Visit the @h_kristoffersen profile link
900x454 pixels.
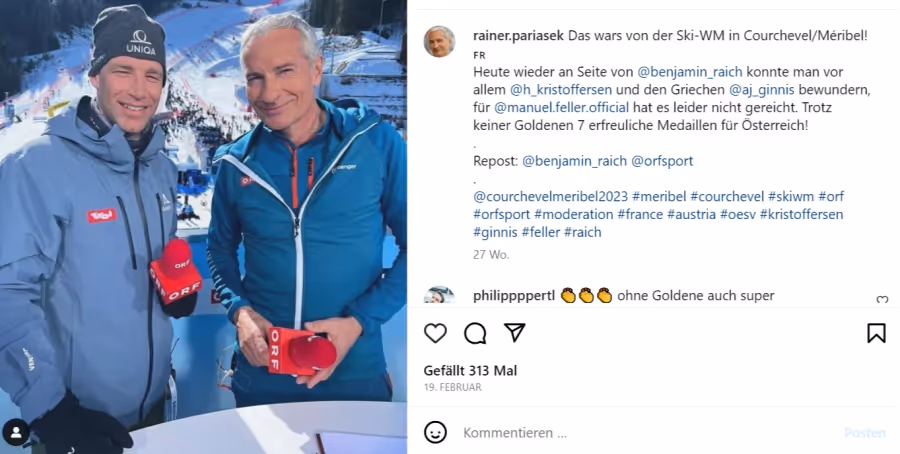coord(561,90)
